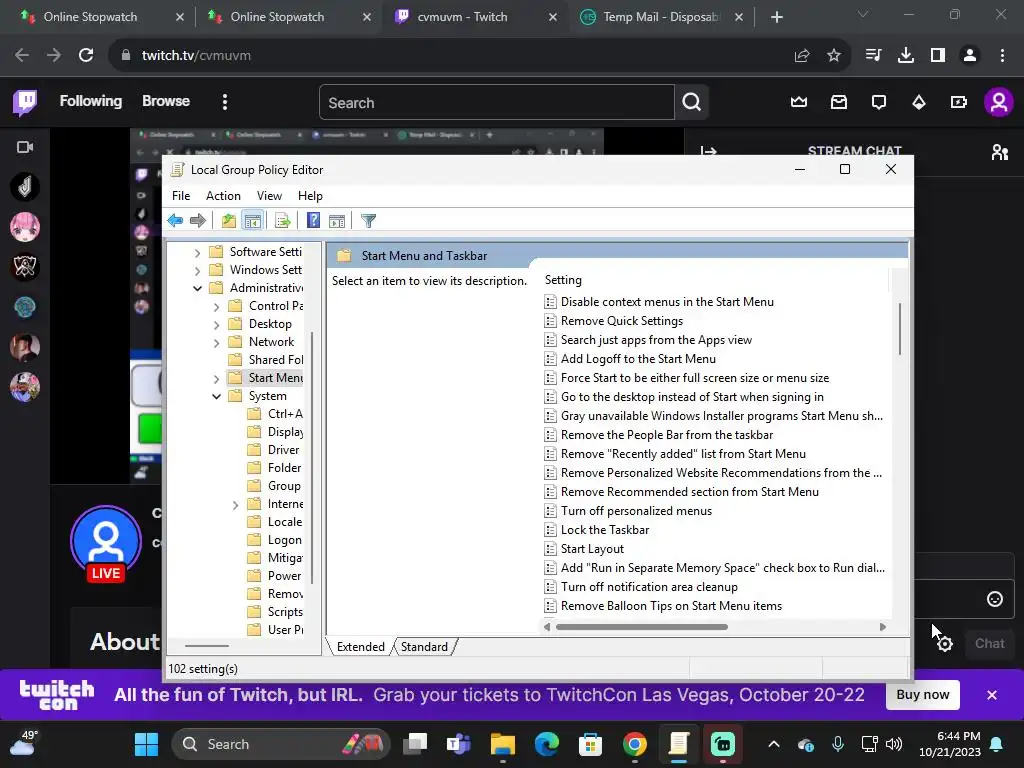Show hidden system tray icons chevron
The image size is (1024, 768).
point(774,744)
